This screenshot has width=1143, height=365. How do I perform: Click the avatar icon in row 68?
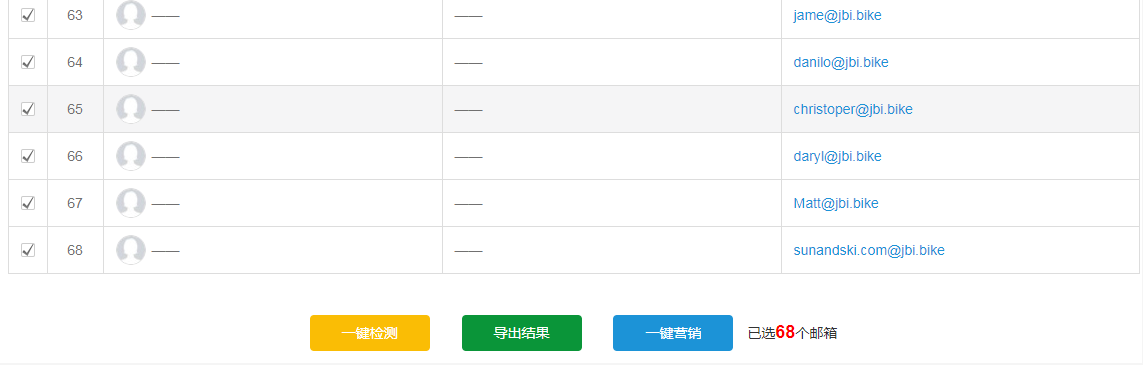coord(130,250)
